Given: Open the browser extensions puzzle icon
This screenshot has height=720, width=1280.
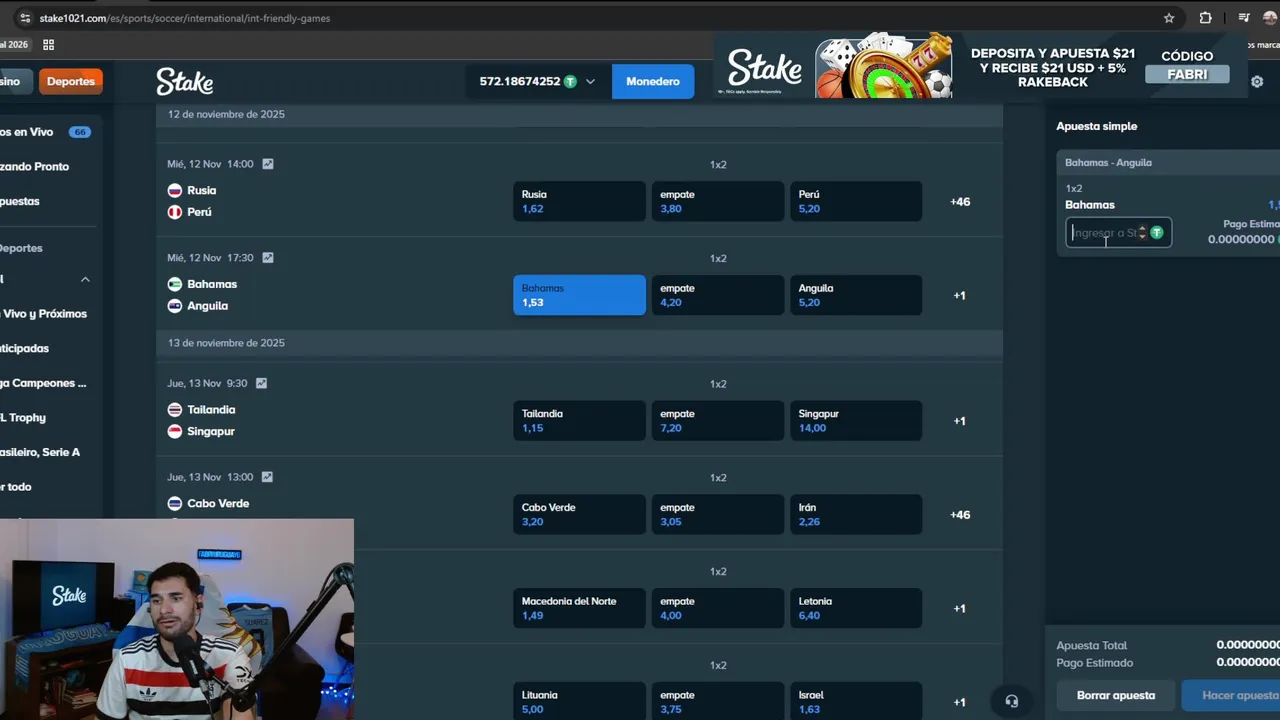Looking at the screenshot, I should tap(1206, 18).
